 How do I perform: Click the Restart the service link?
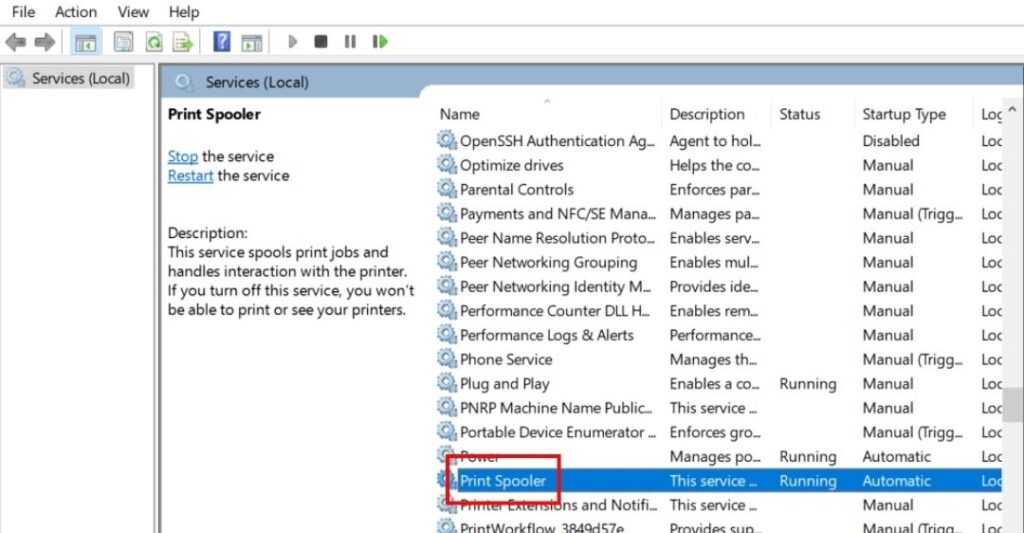tap(190, 175)
